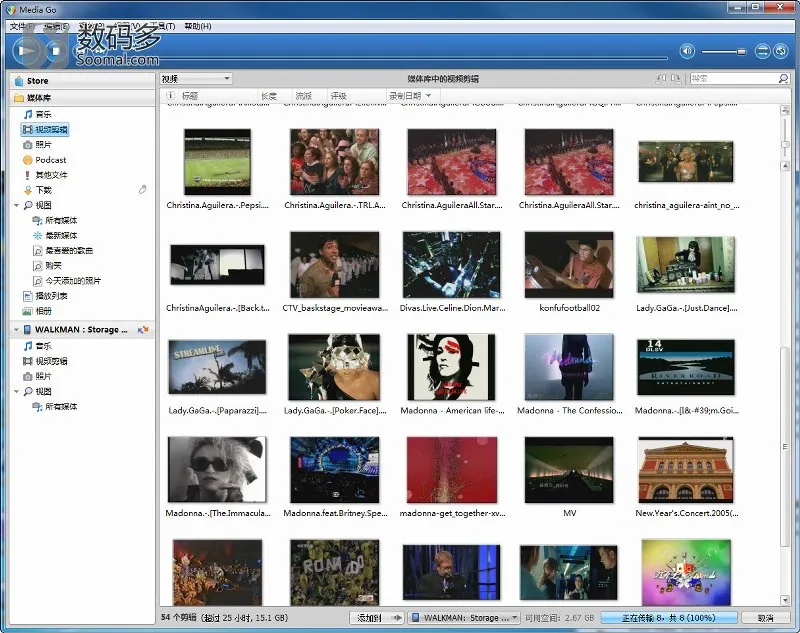The height and width of the screenshot is (633, 800).
Task: Start playback with the Play button
Action: pos(25,50)
